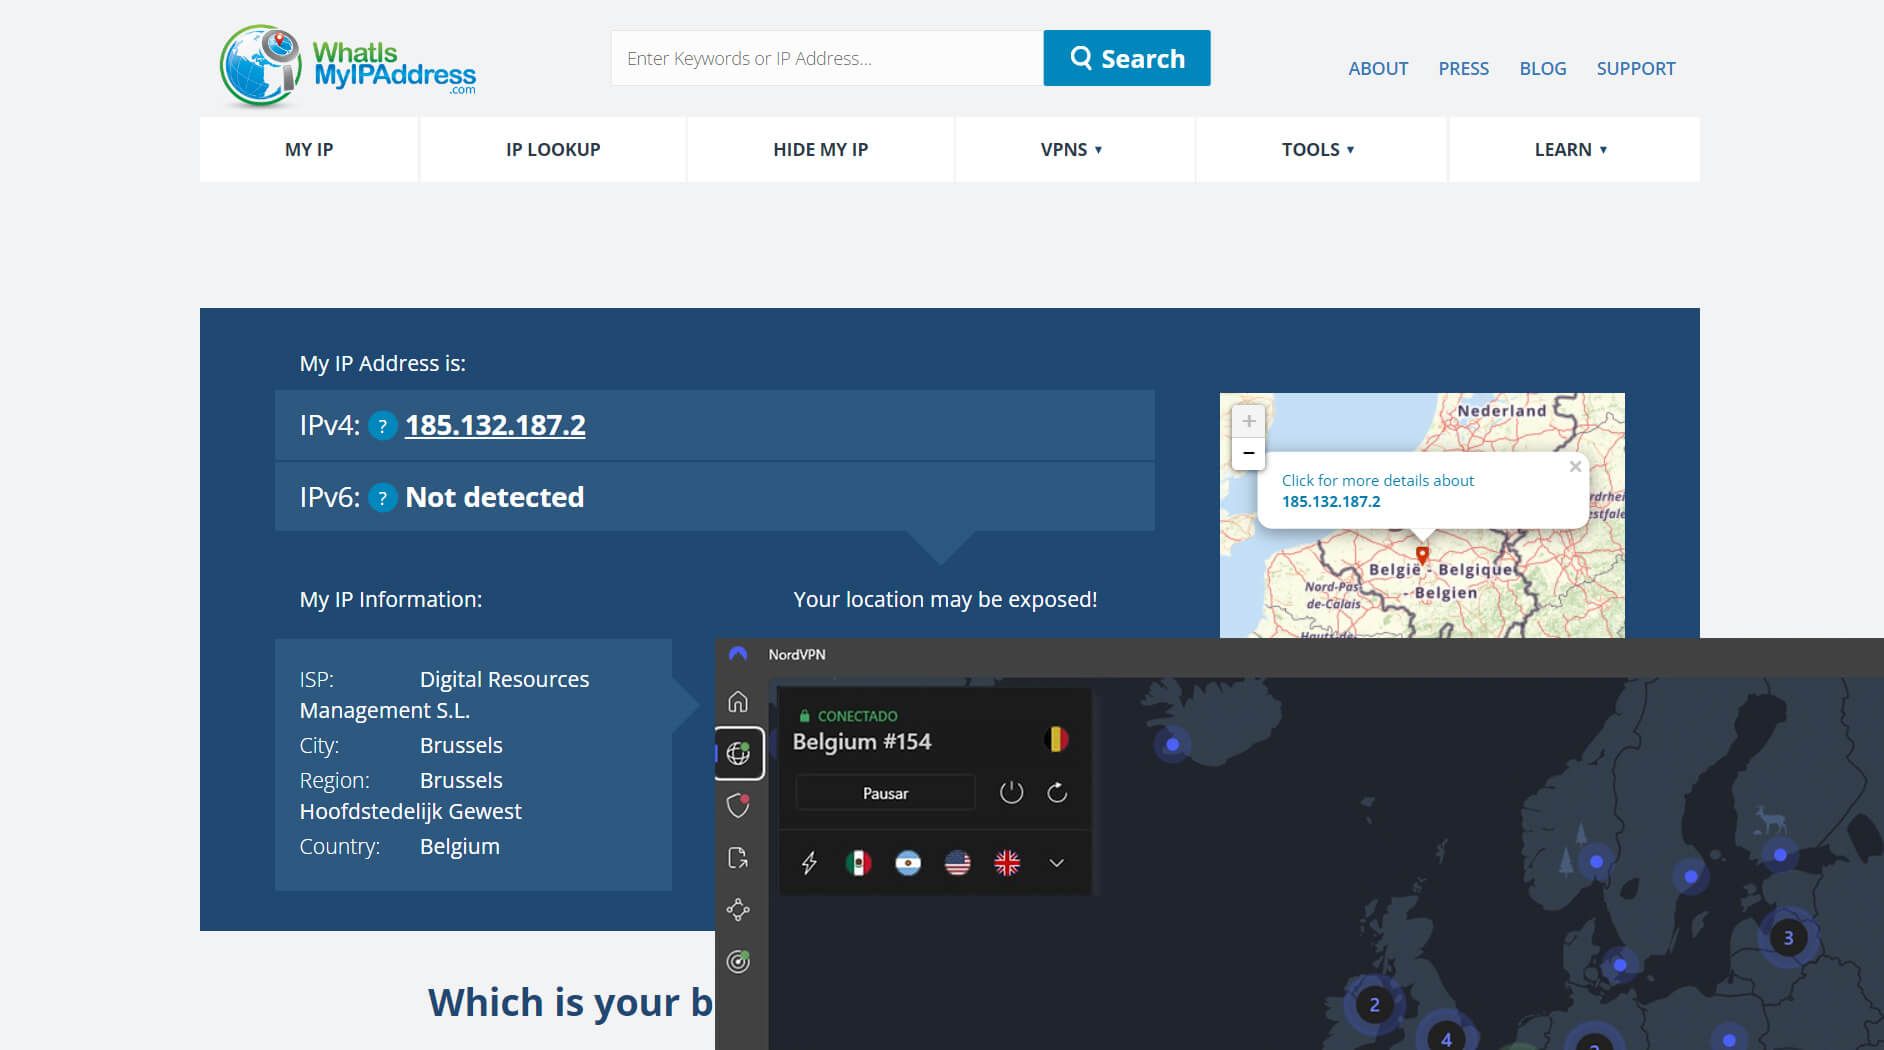Click the blue Search button

(x=1127, y=58)
